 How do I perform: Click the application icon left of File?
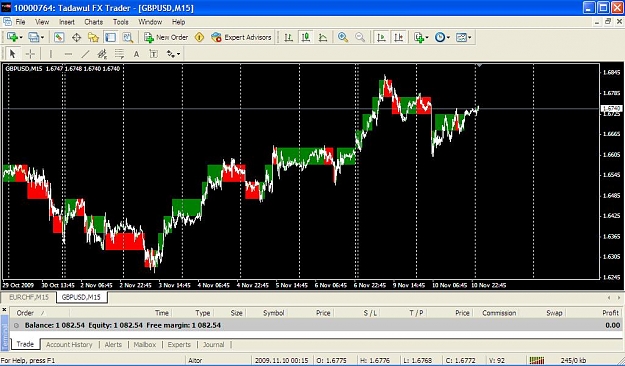click(7, 22)
